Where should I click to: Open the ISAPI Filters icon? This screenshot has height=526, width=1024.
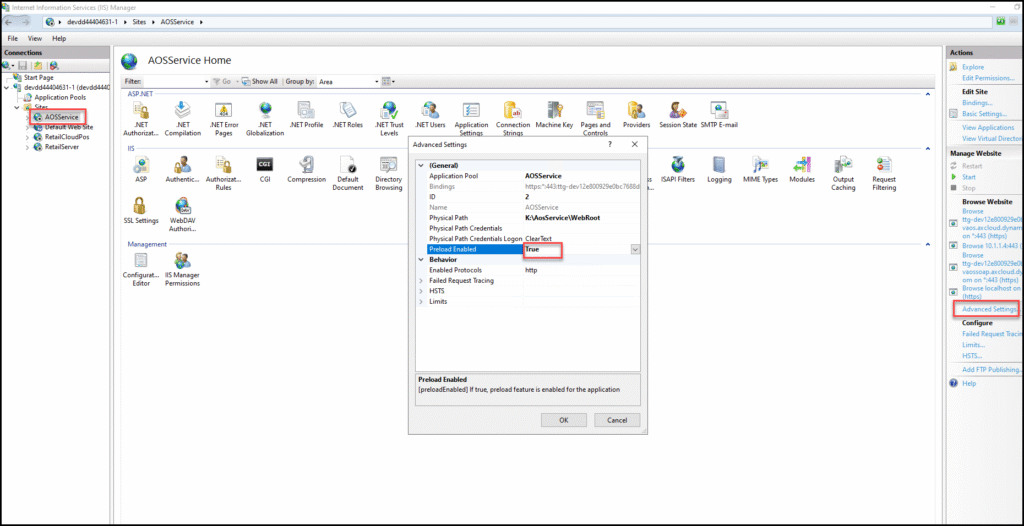click(x=678, y=169)
